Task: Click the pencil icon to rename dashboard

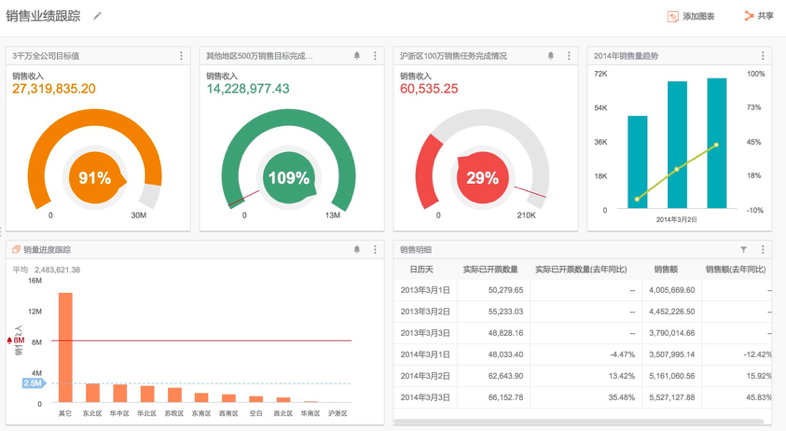Action: (97, 16)
